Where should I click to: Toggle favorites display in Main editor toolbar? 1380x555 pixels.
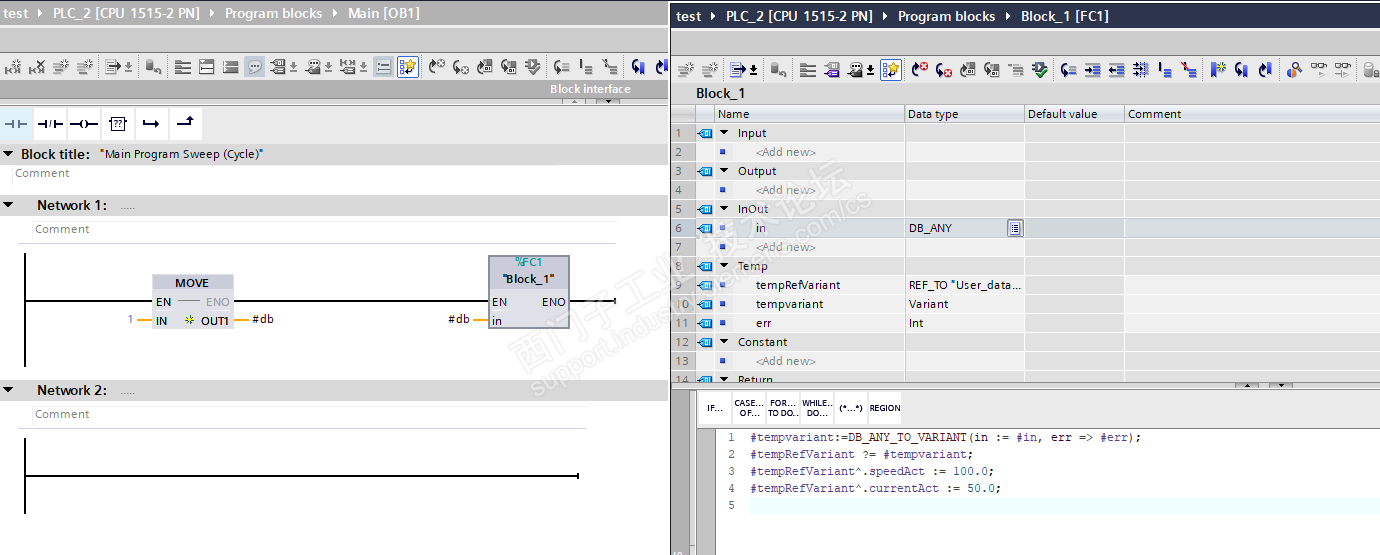[408, 67]
